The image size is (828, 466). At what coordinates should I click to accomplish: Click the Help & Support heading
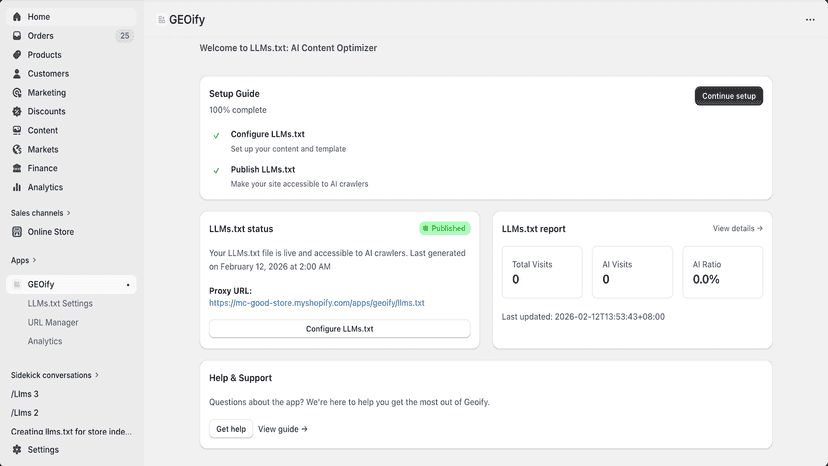tap(240, 378)
